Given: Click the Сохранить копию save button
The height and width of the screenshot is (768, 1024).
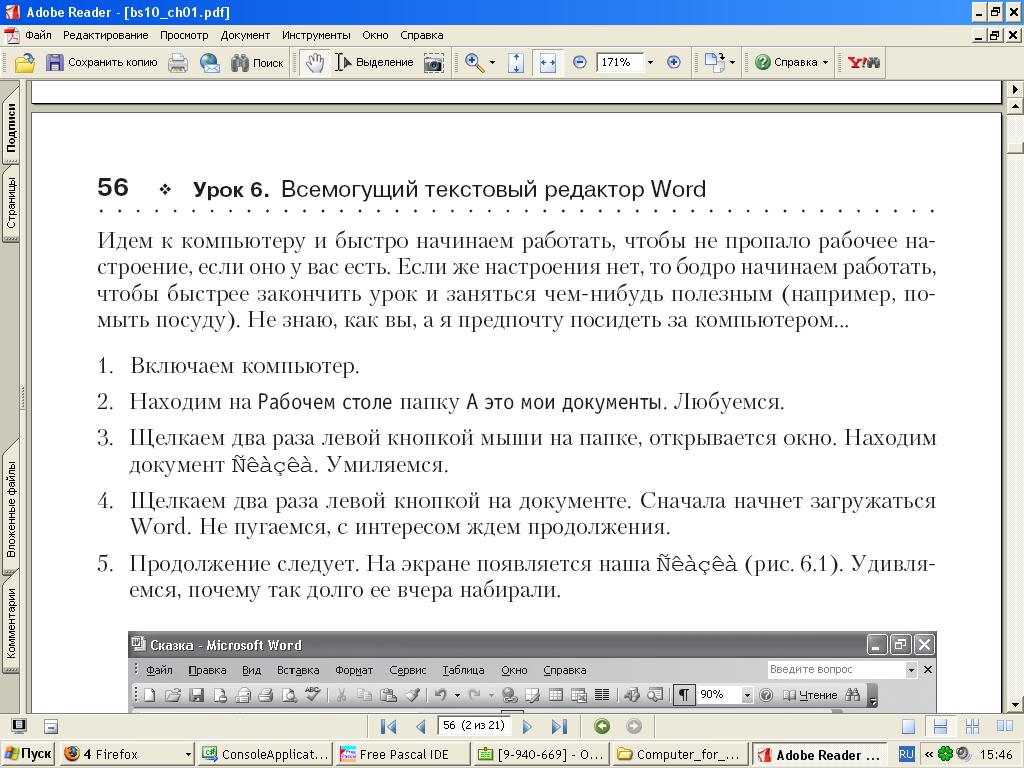Looking at the screenshot, I should (102, 63).
